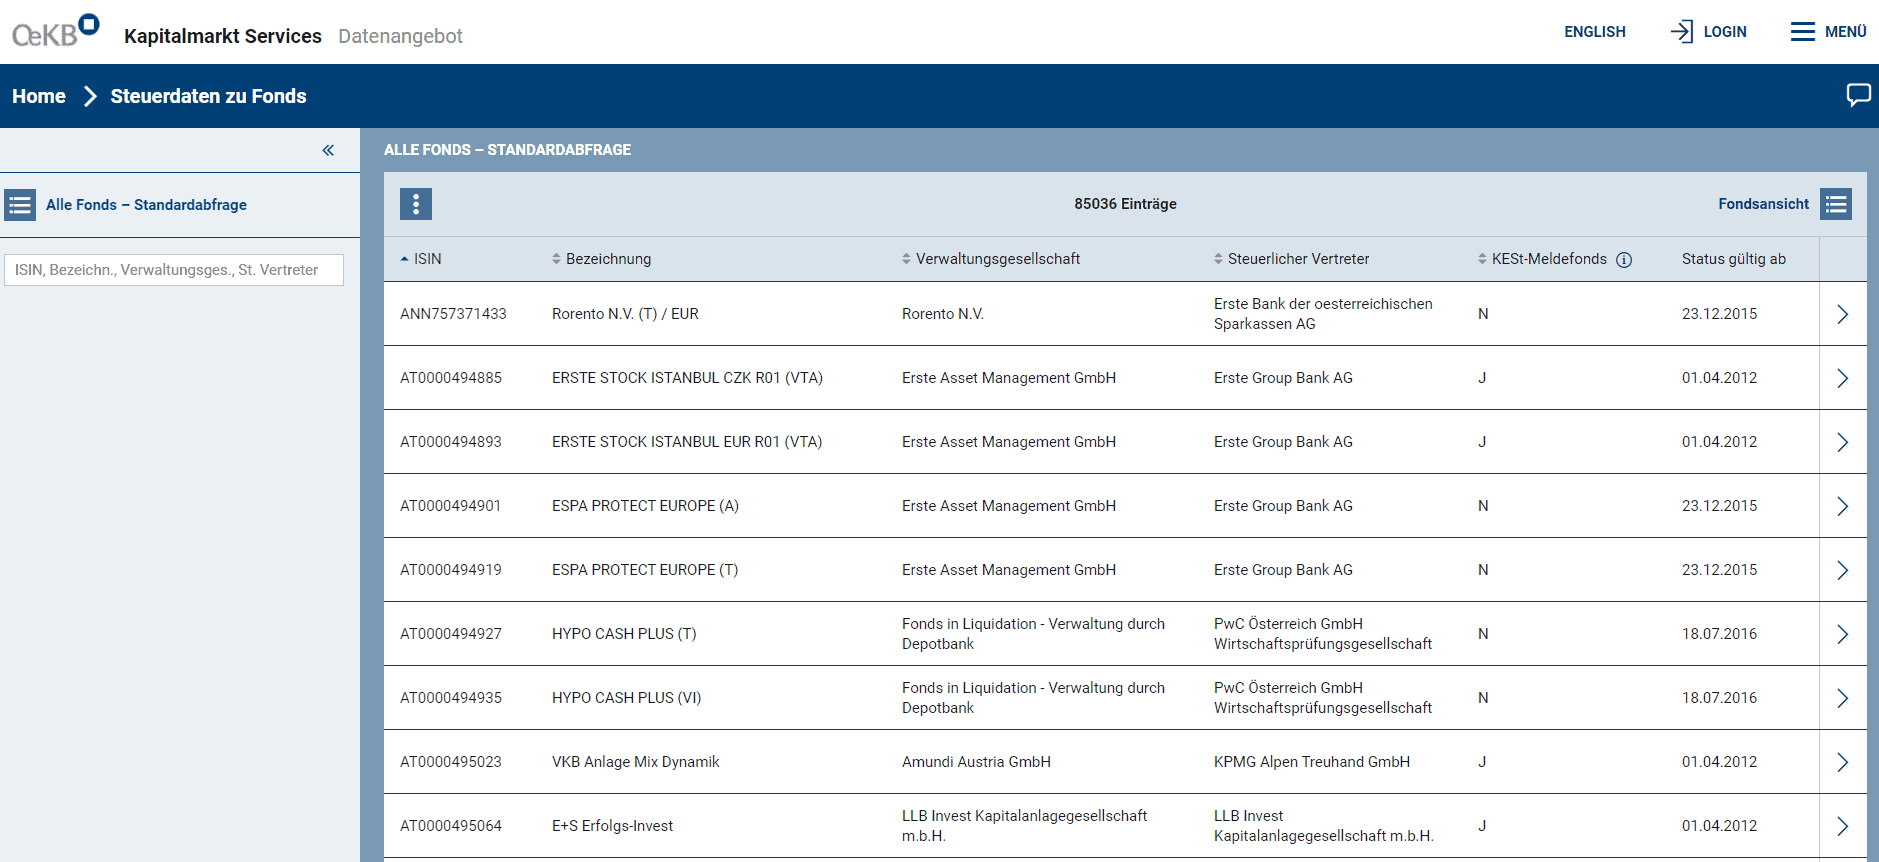Open details arrow for HYPO CASH PLUS (T)

coord(1843,634)
